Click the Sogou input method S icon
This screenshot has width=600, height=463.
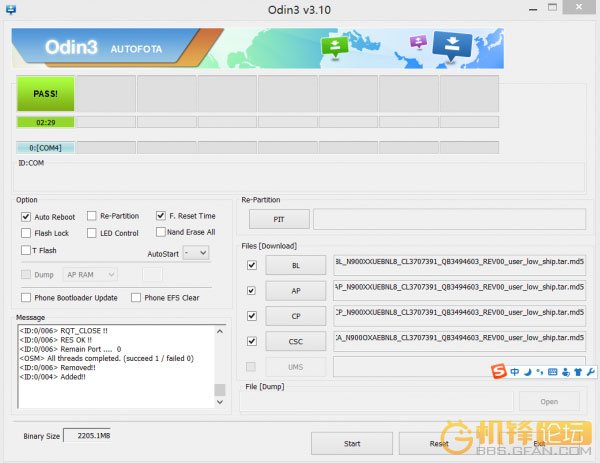coord(499,371)
